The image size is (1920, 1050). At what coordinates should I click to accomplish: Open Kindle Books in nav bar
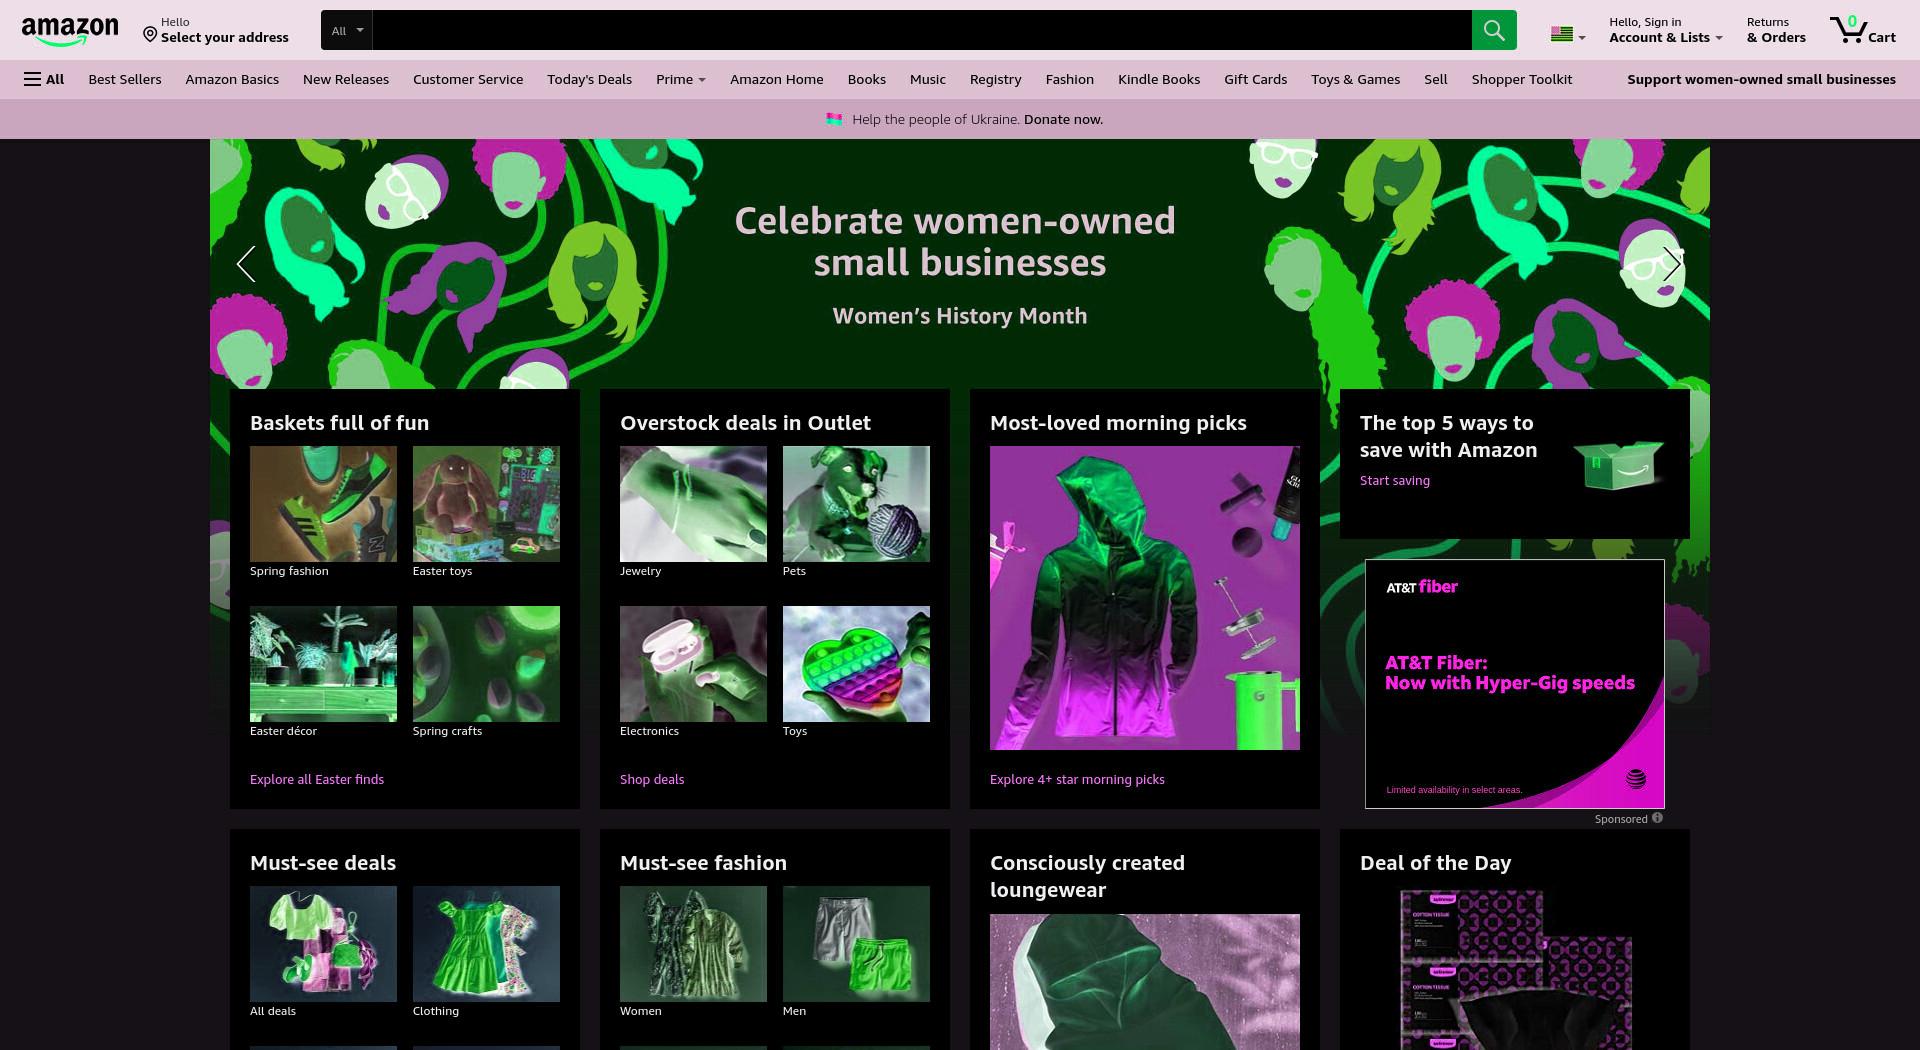pyautogui.click(x=1159, y=79)
